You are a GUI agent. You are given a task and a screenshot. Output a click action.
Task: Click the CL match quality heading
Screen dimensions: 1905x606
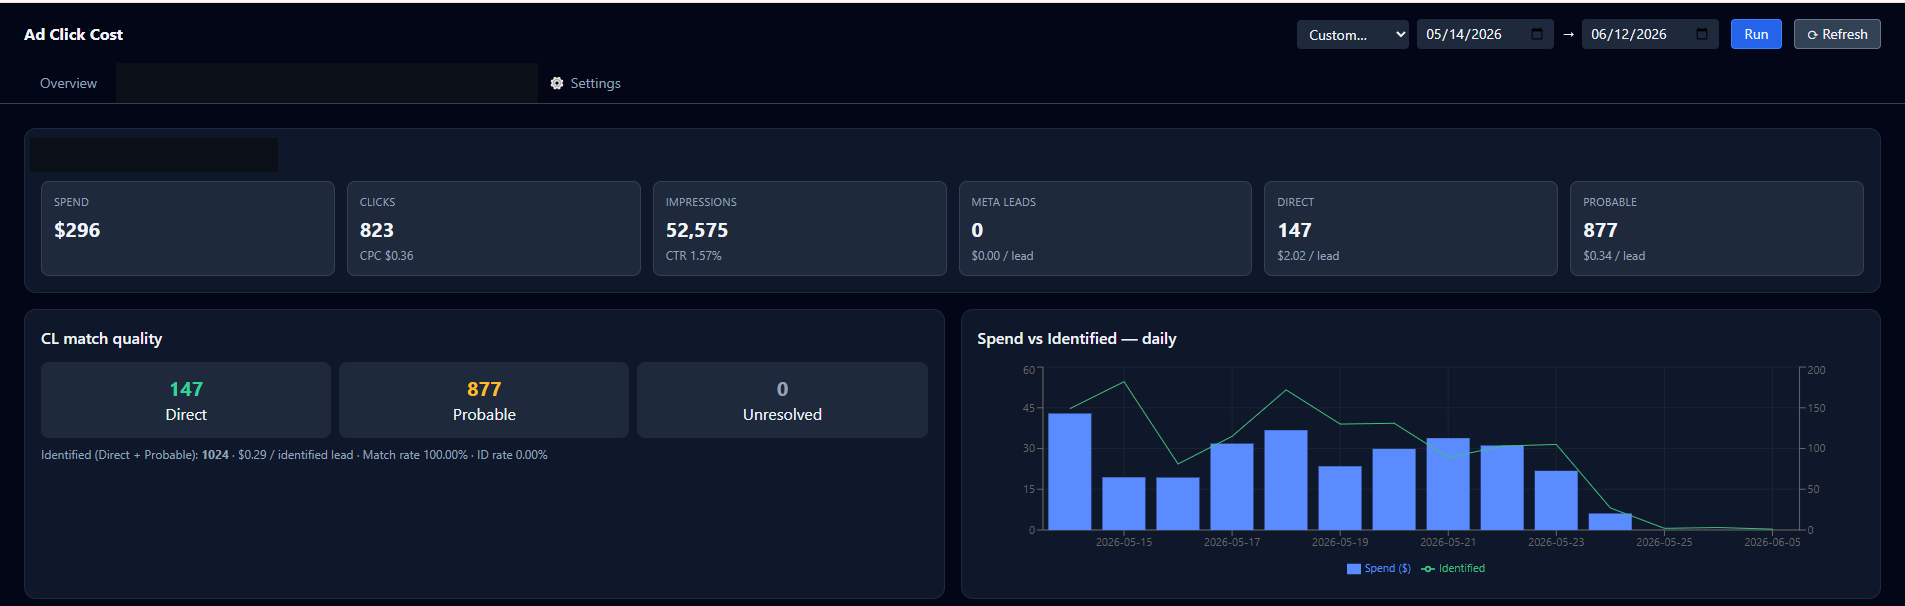point(101,339)
